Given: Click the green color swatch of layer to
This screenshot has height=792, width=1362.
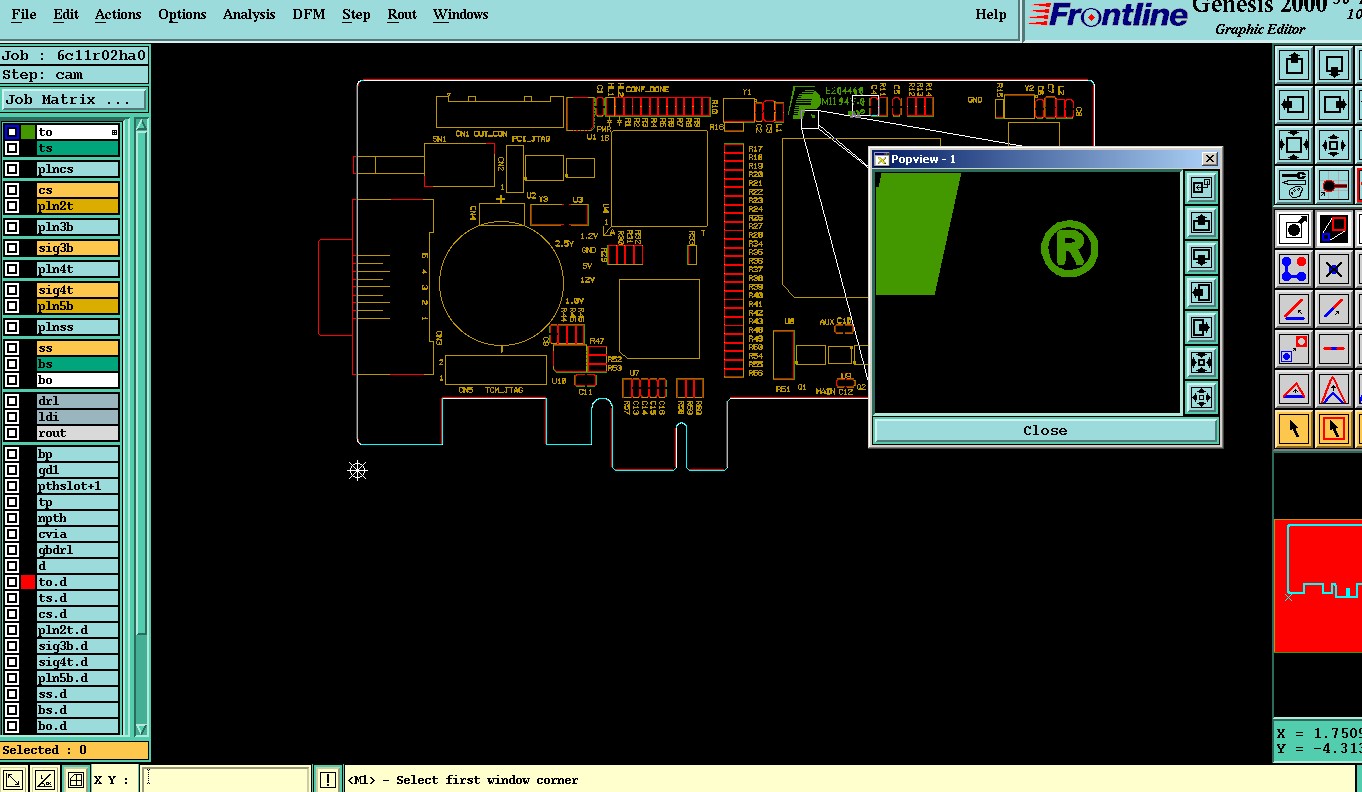Looking at the screenshot, I should 28,132.
